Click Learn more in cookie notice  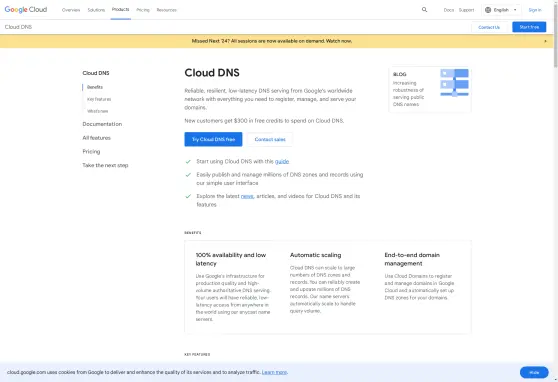pyautogui.click(x=274, y=372)
